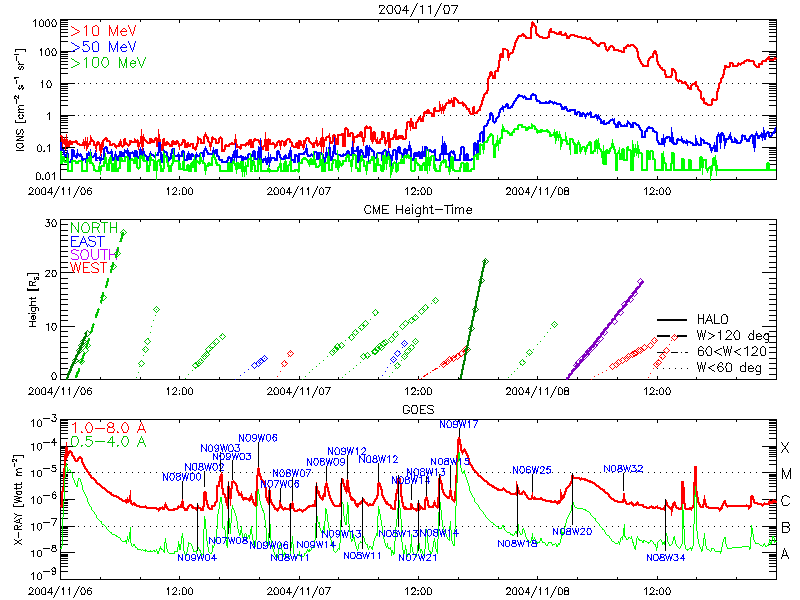Select the flare label "N07W21"
800x600 pixels.
[418, 558]
